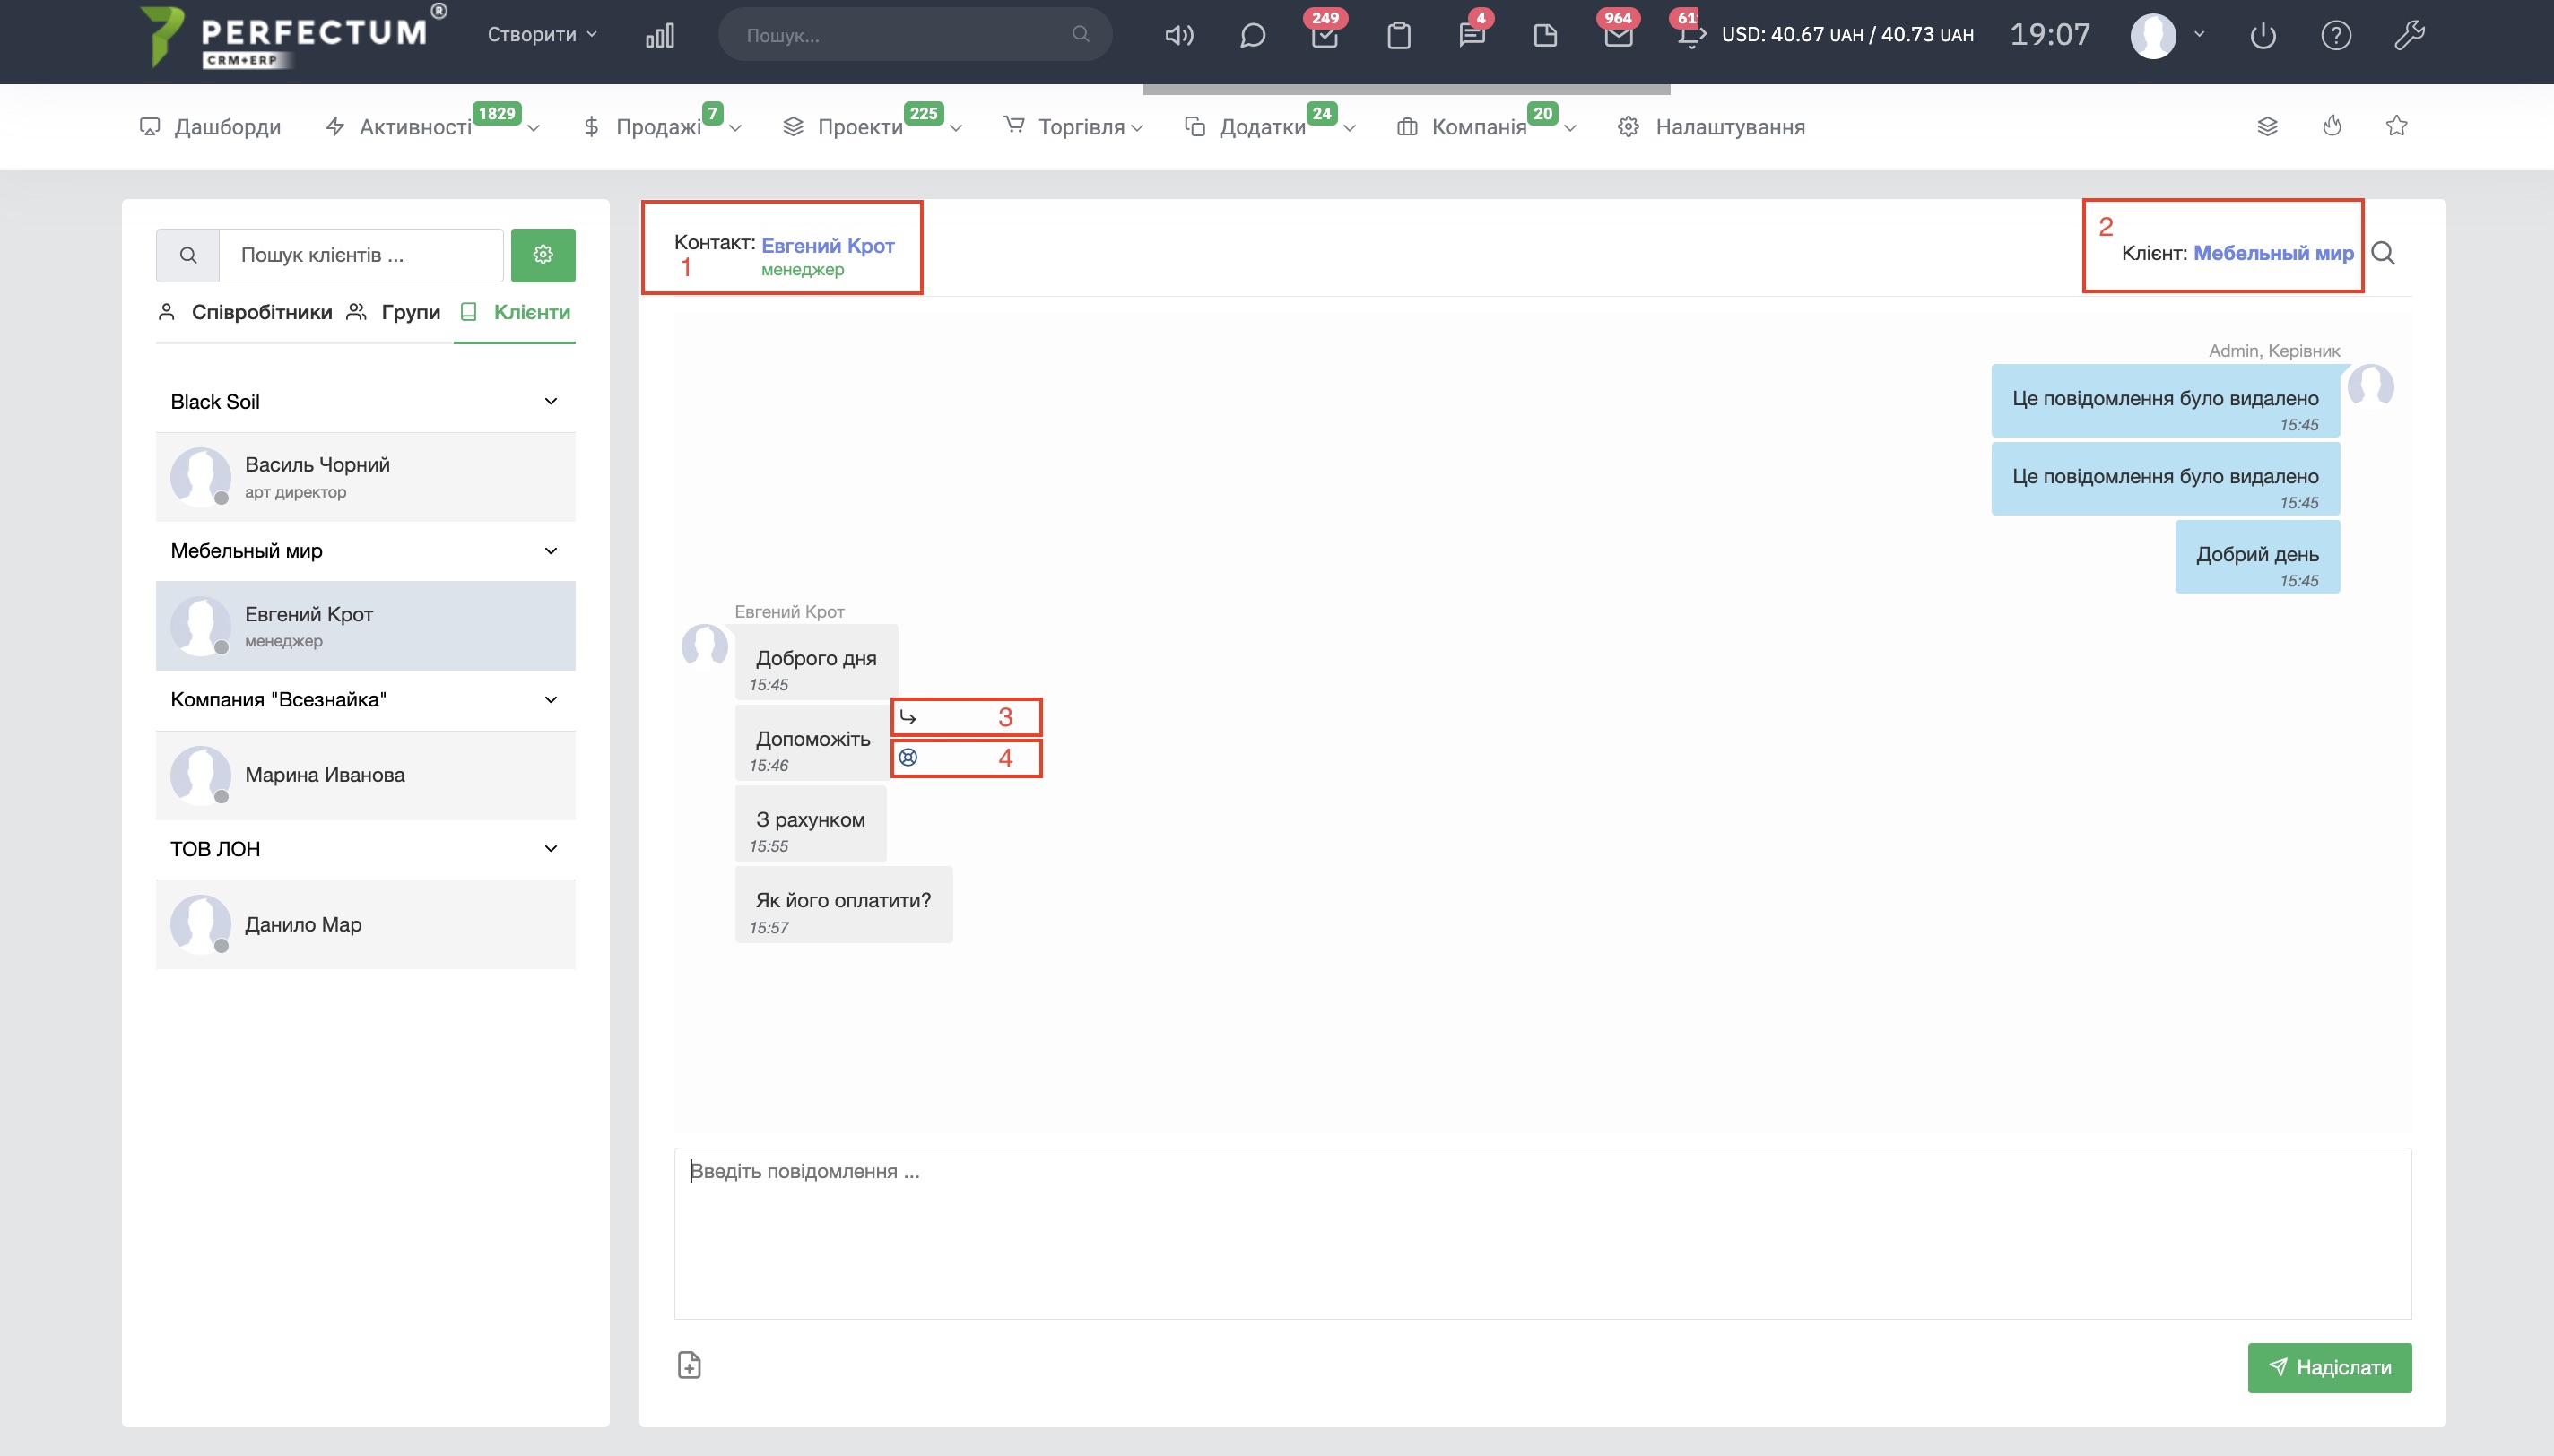Open the chat bubble icon in header
This screenshot has height=1456, width=2554.
[1252, 36]
